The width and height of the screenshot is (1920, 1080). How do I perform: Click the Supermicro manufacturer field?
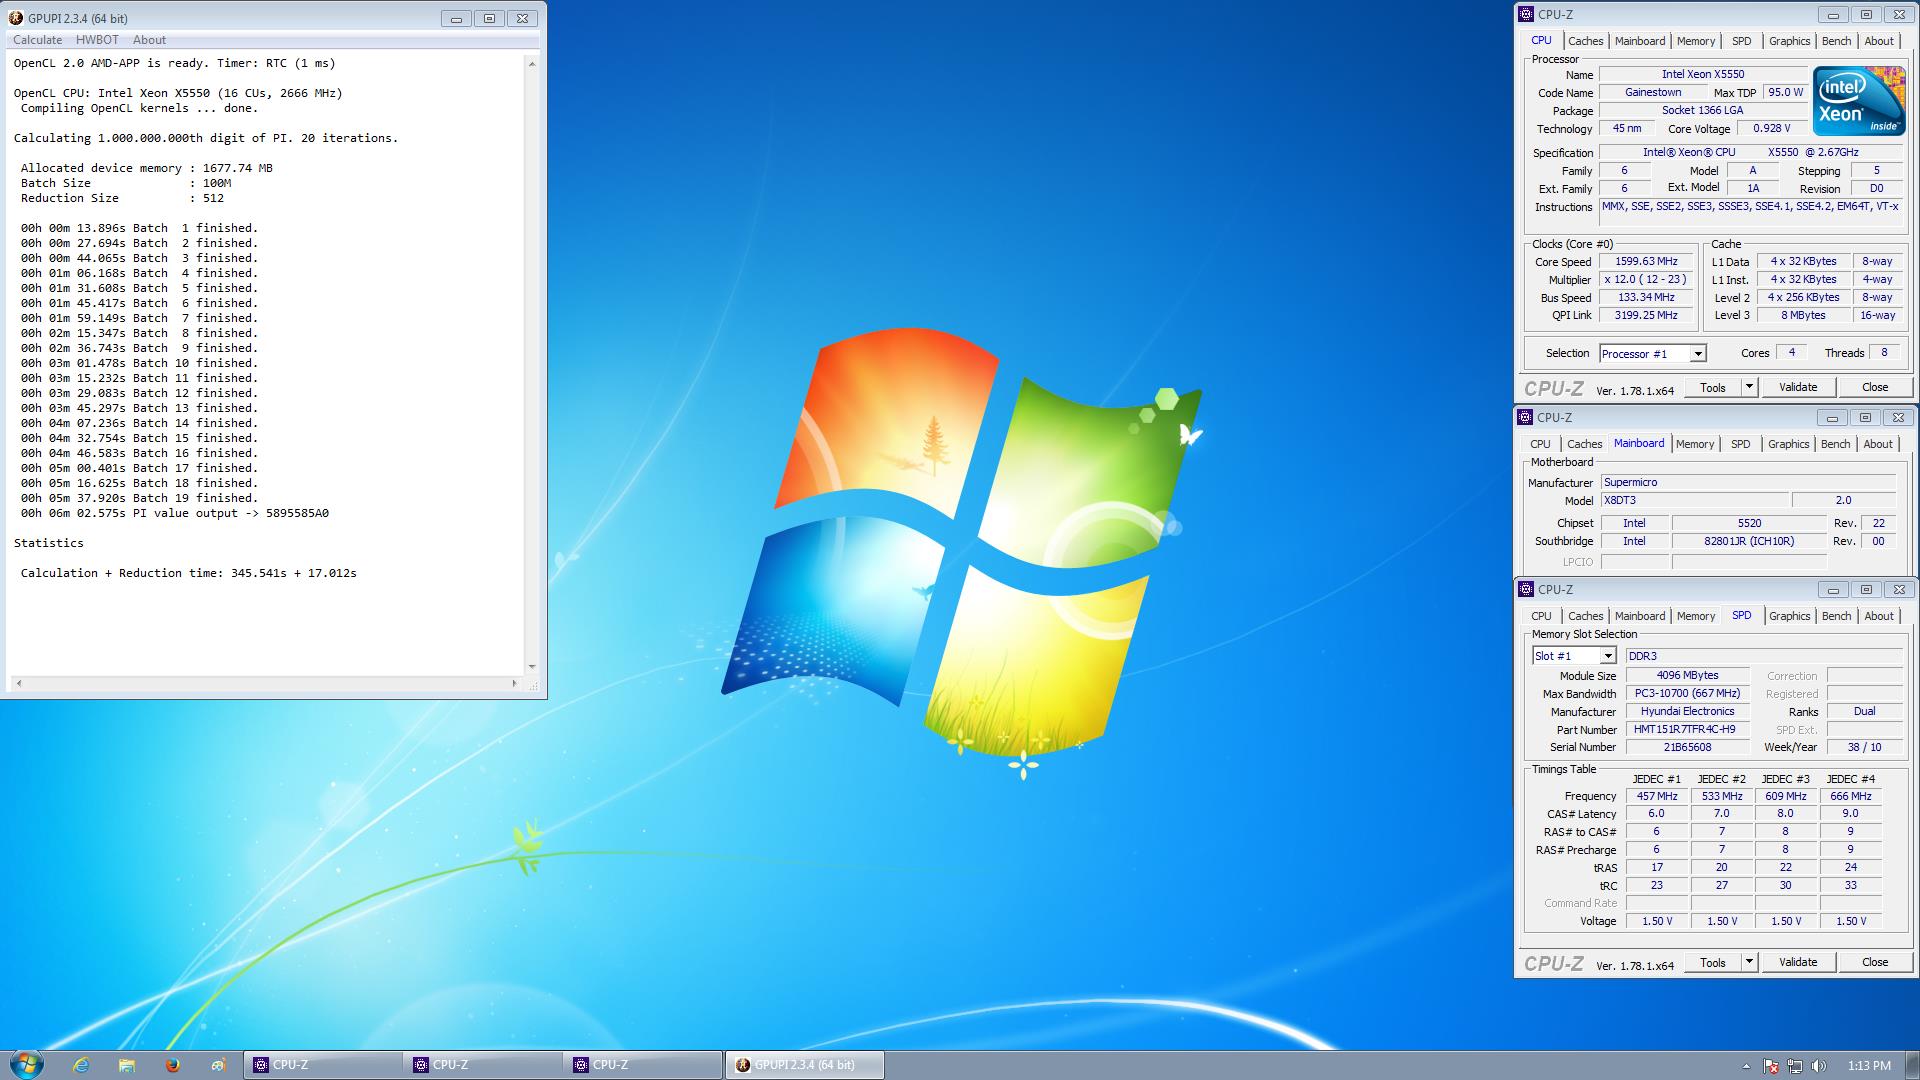tap(1749, 482)
